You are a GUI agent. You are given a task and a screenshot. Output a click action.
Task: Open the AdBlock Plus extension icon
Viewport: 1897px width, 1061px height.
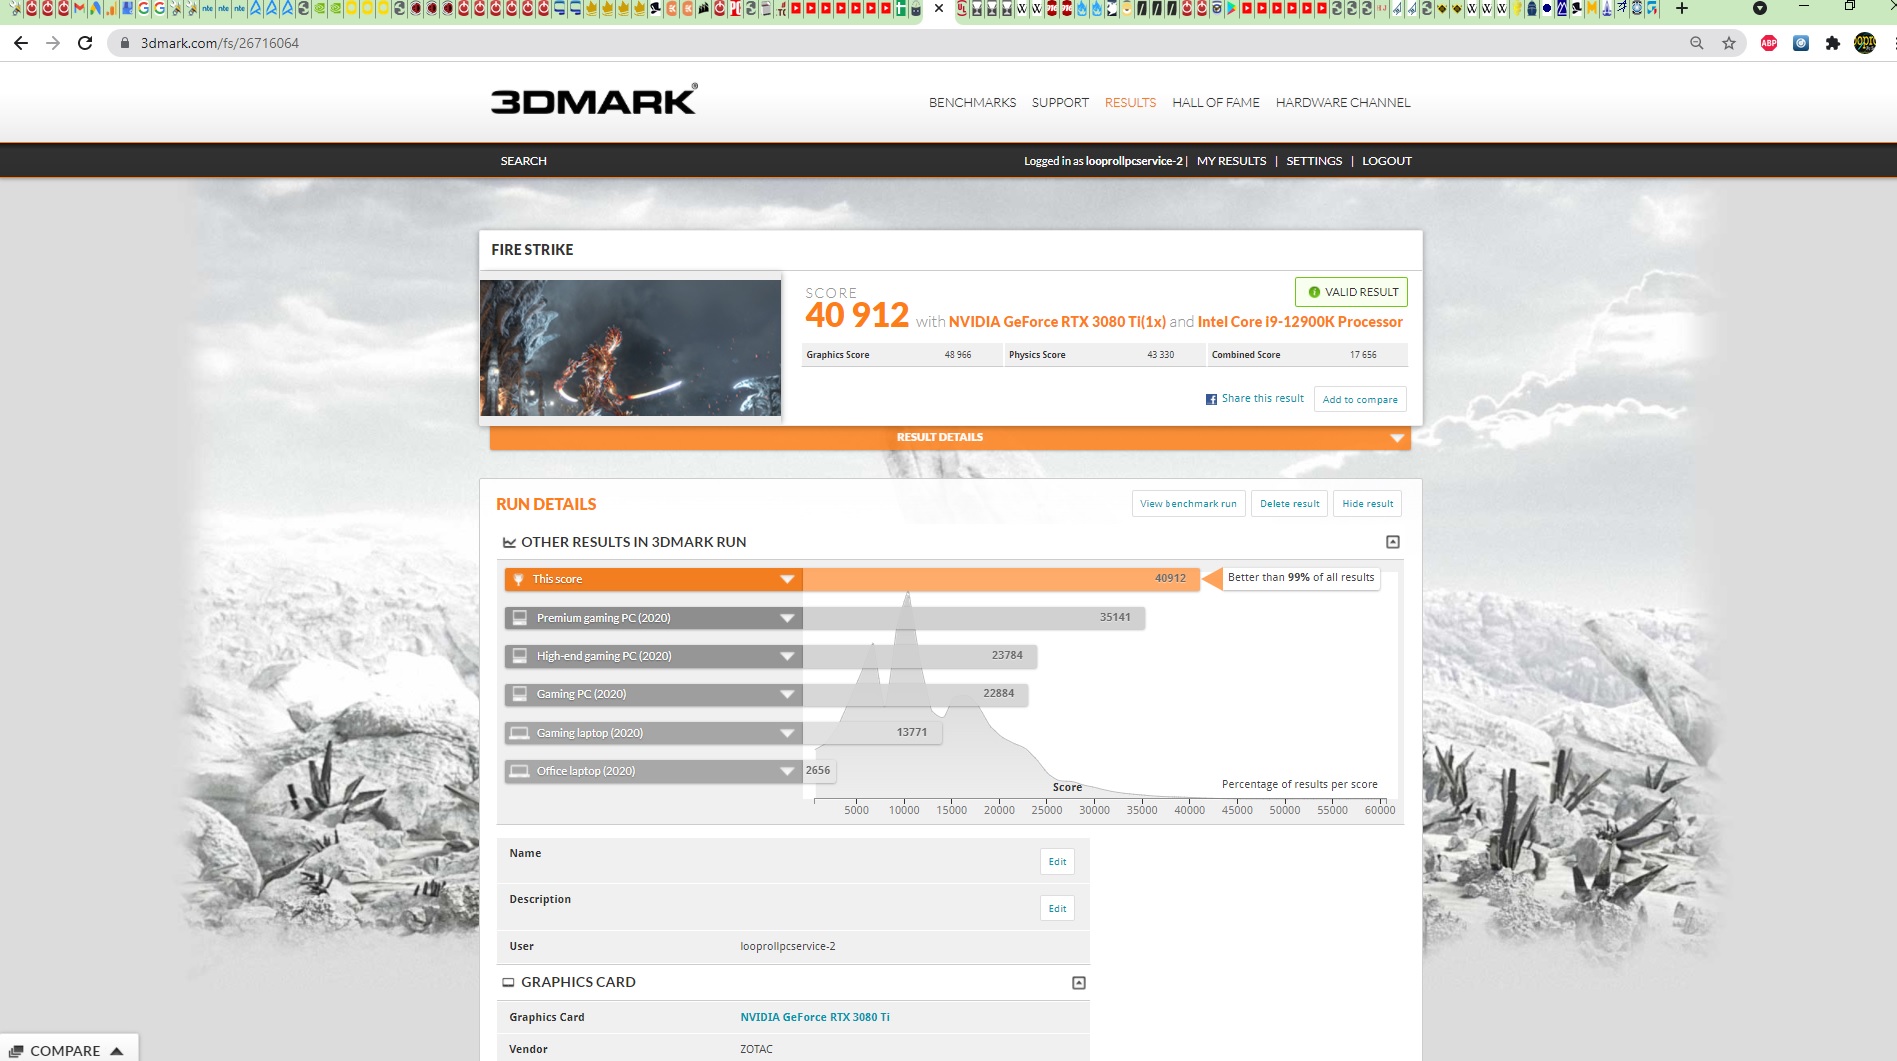1769,43
